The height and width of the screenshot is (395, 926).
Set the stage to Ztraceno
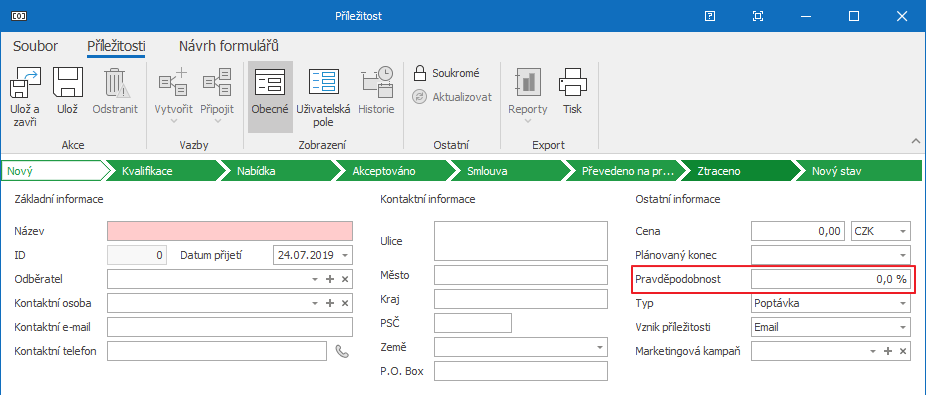738,171
